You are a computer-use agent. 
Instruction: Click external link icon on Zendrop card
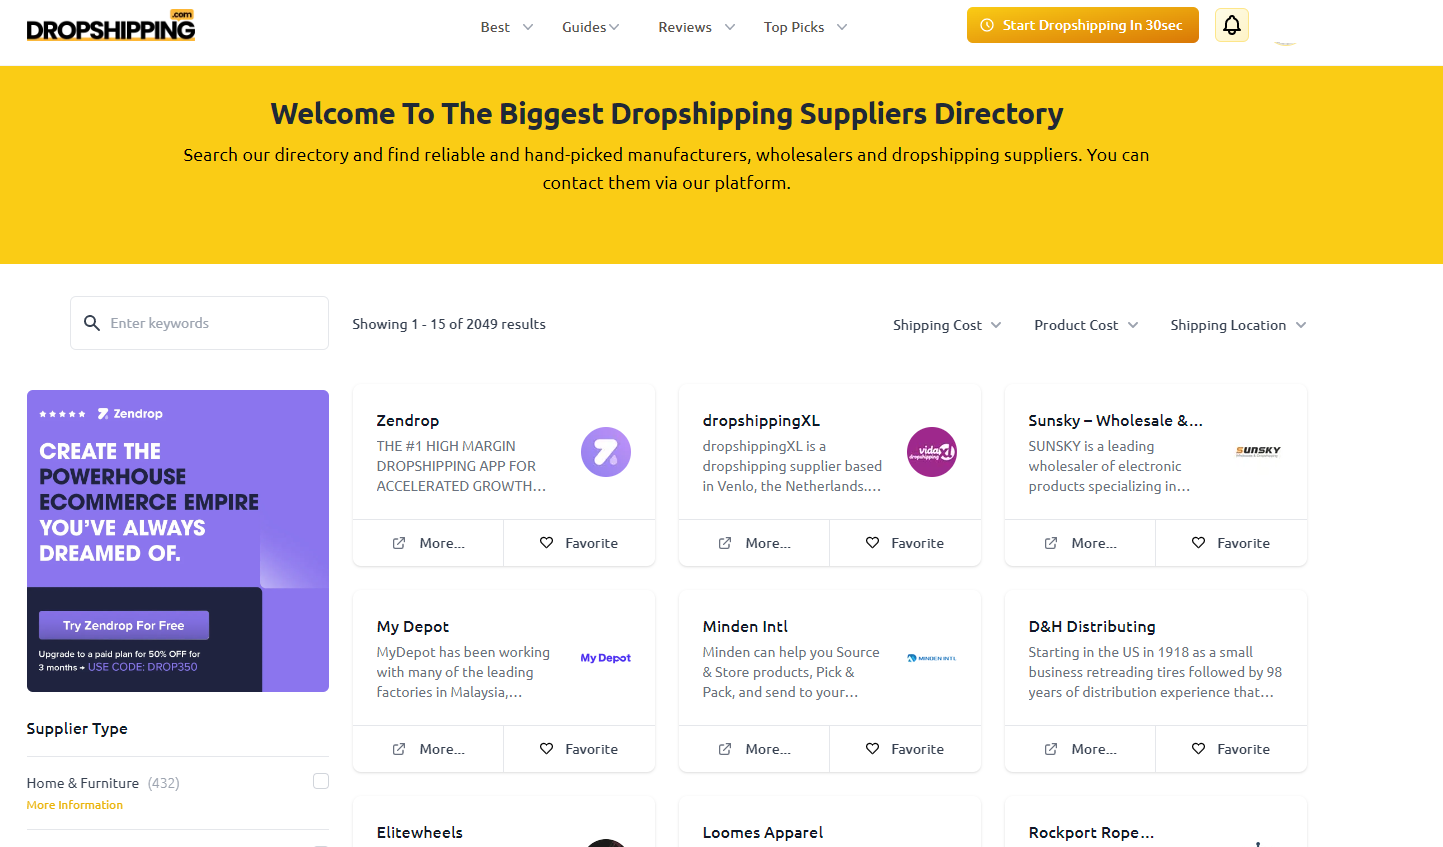tap(399, 543)
